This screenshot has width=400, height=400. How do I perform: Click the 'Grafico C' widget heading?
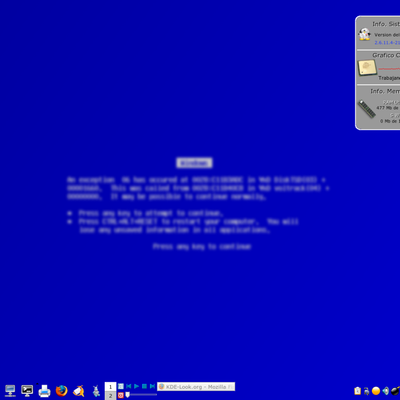click(x=386, y=55)
